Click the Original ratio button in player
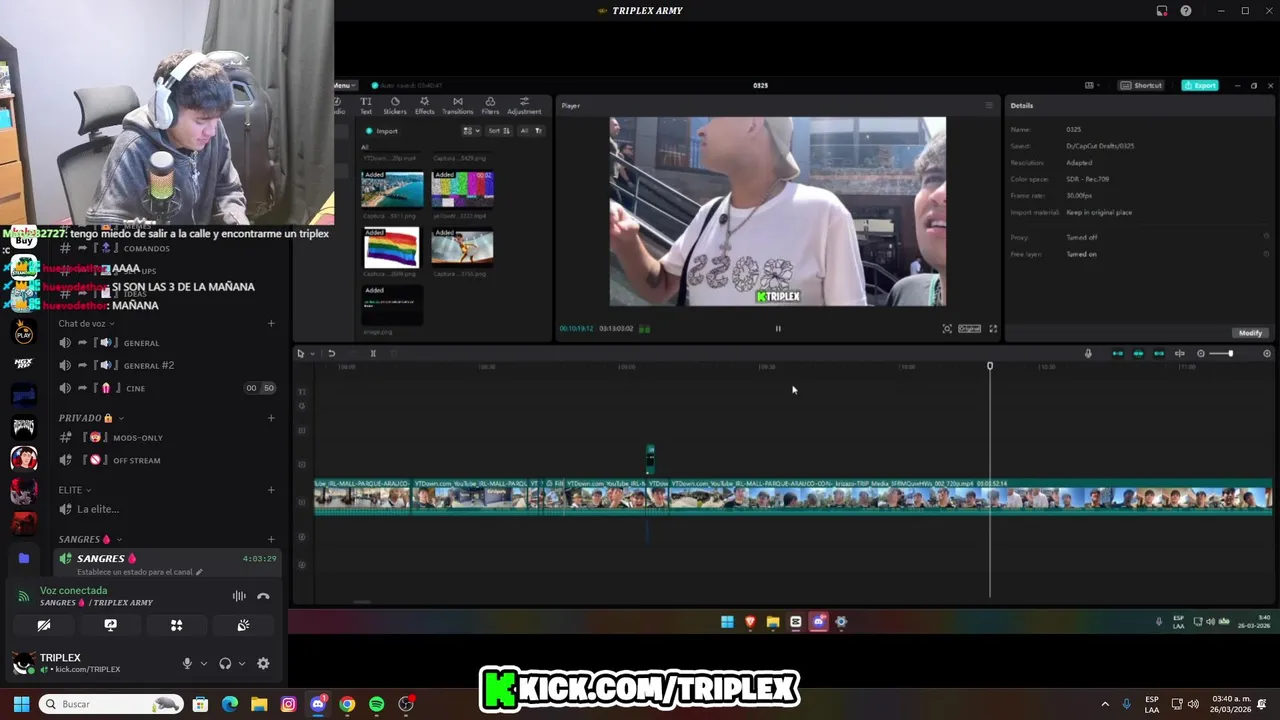The image size is (1280, 720). [969, 328]
